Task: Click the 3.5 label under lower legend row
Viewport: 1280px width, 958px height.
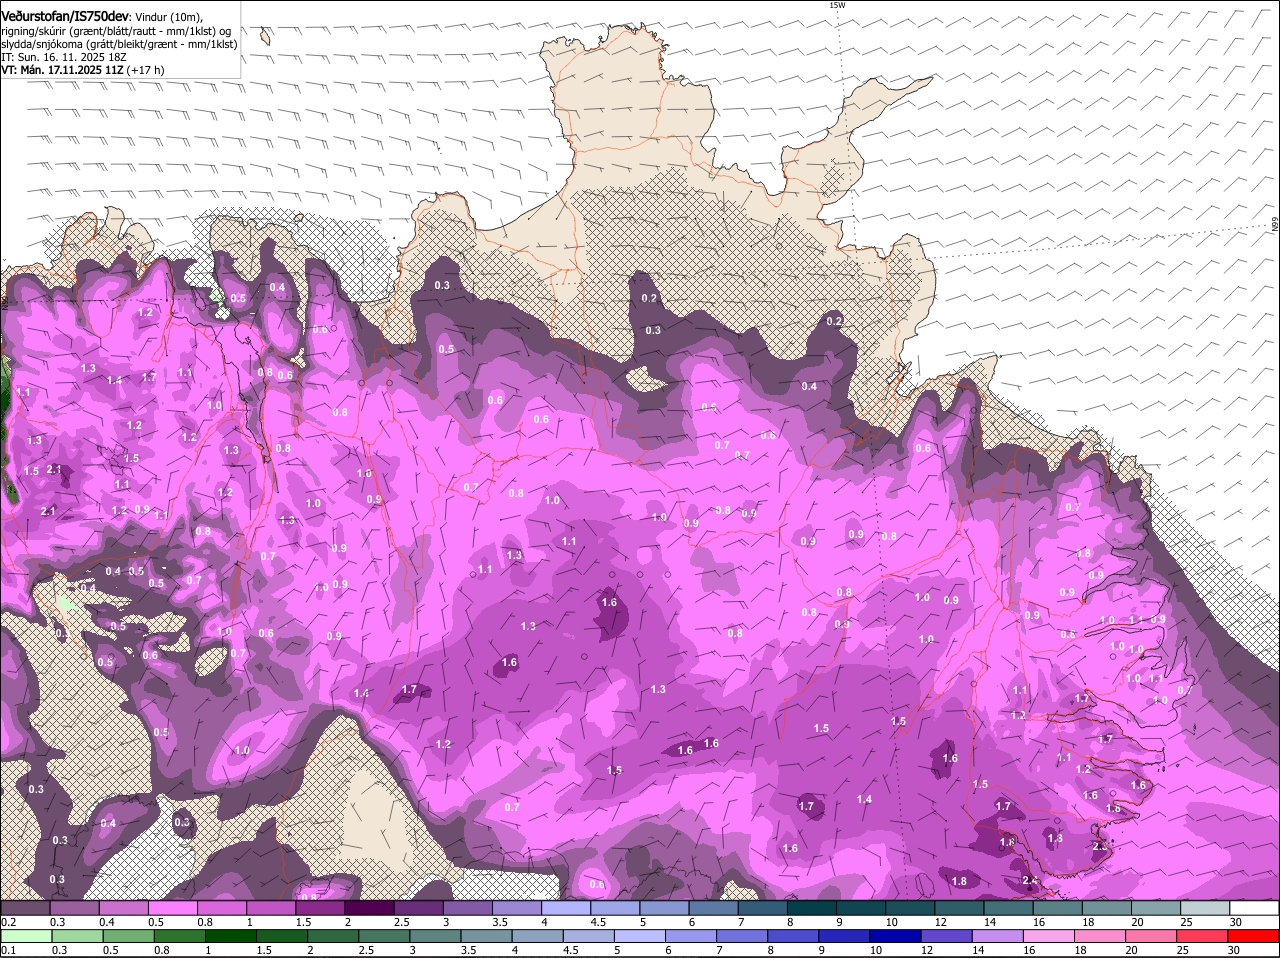Action: (x=468, y=949)
